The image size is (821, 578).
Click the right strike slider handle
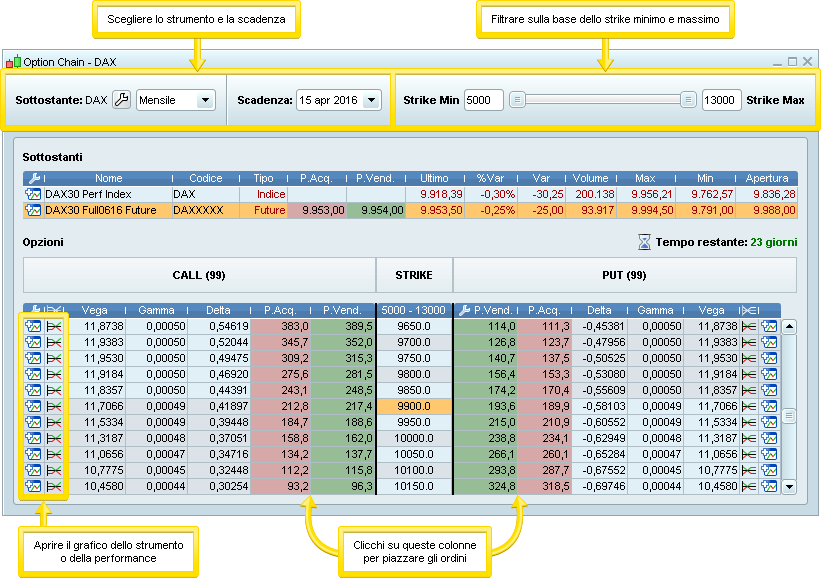[688, 99]
